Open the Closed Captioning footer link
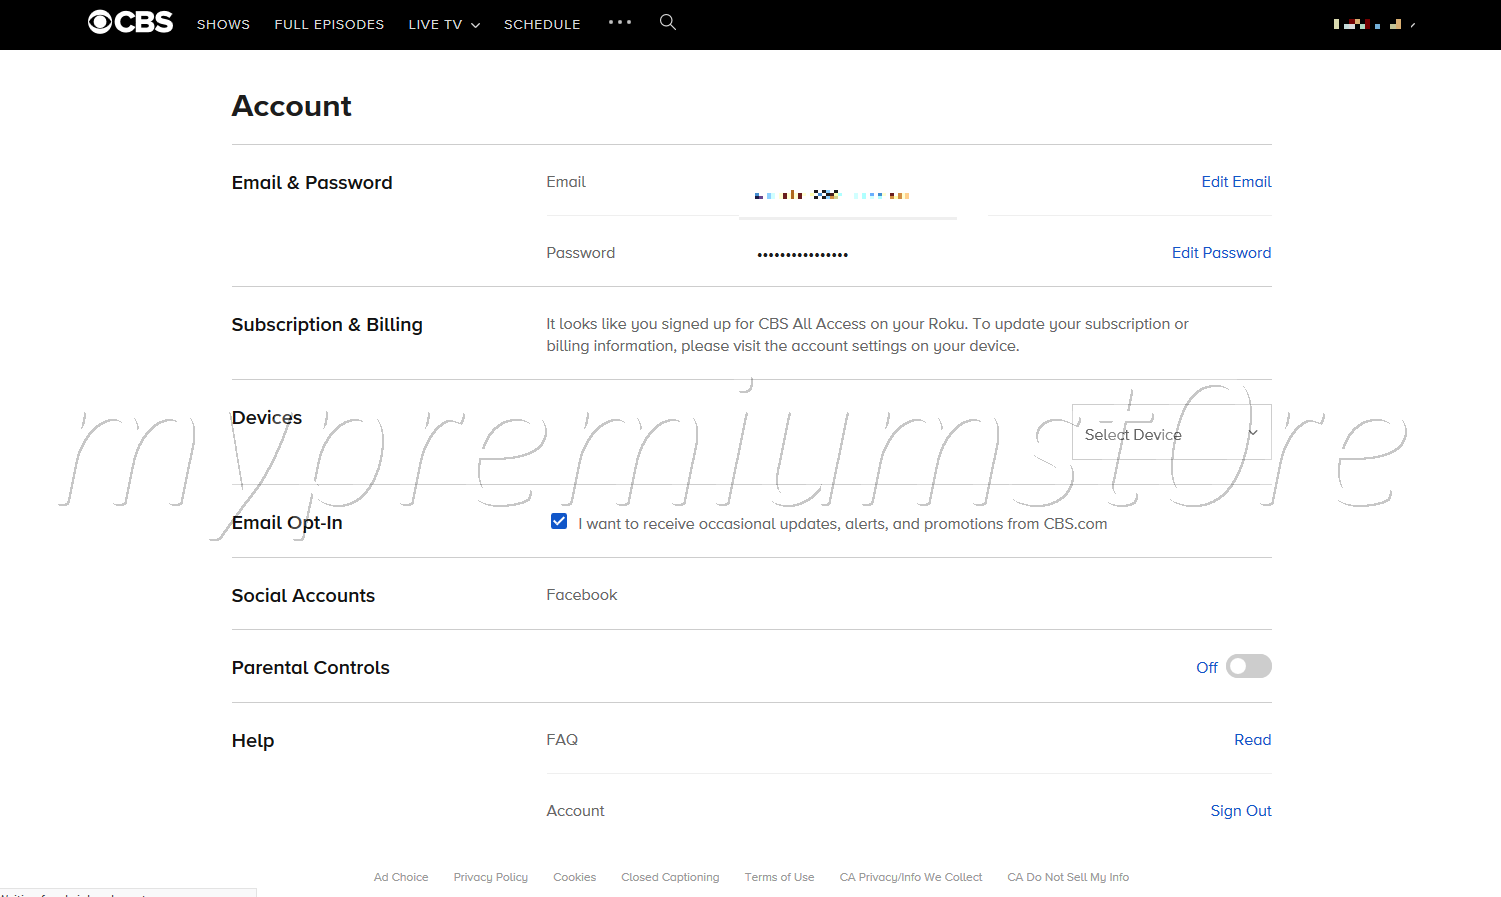1501x897 pixels. pos(670,877)
